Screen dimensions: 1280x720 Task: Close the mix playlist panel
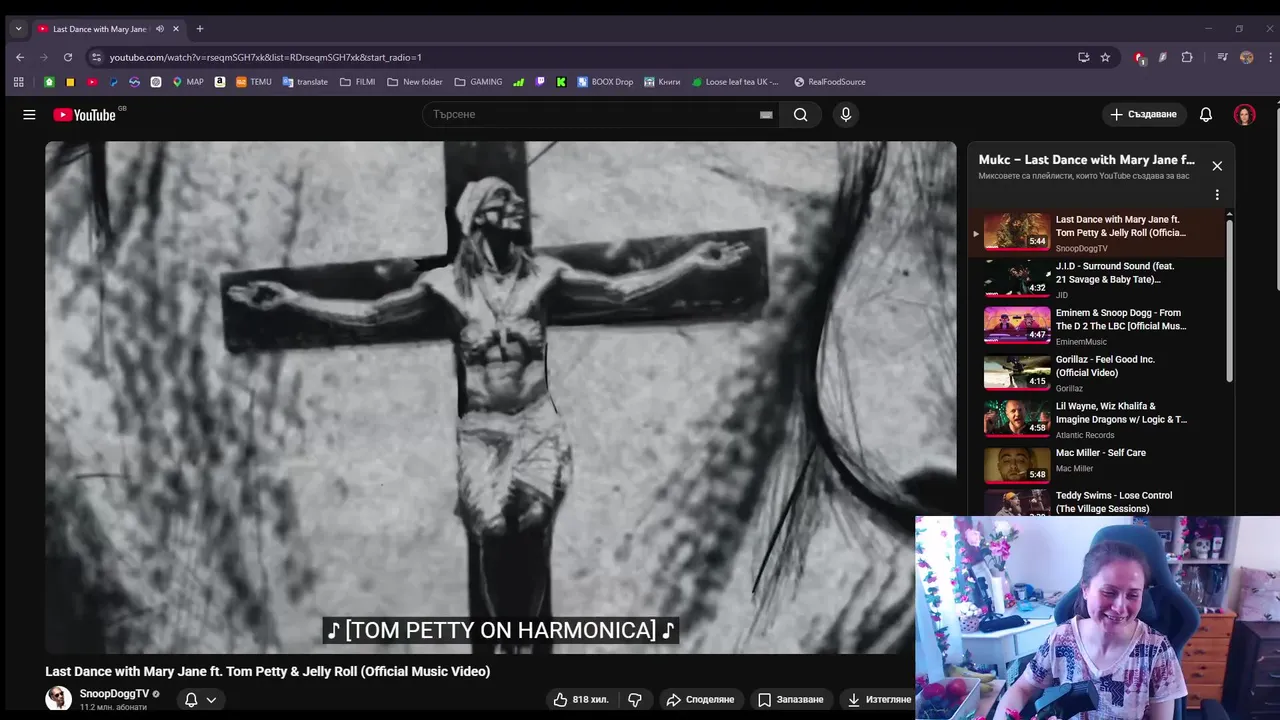[1217, 166]
